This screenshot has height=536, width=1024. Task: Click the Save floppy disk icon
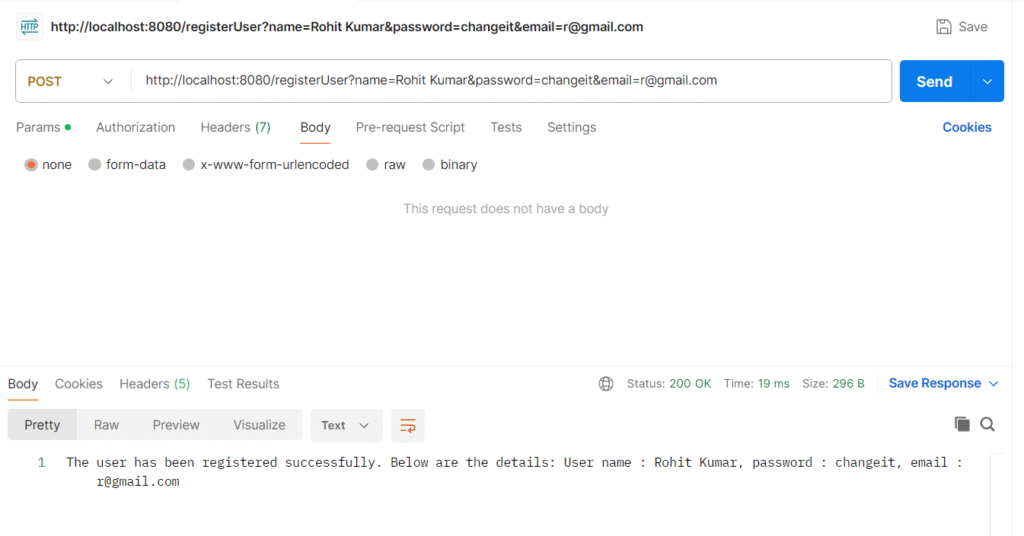tap(944, 27)
